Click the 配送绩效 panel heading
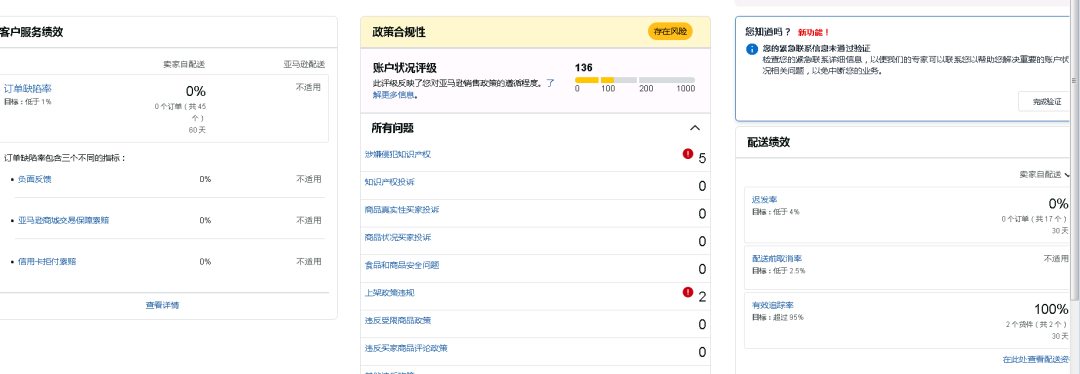The width and height of the screenshot is (1080, 374). click(768, 143)
